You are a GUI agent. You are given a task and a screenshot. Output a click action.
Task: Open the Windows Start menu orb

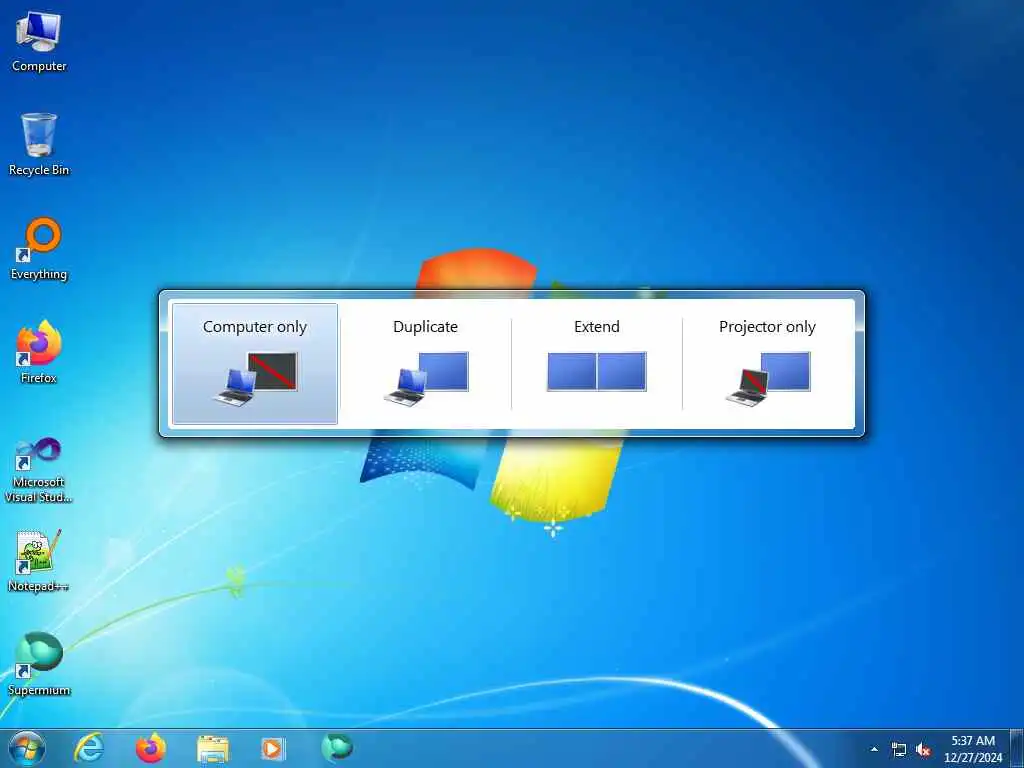tap(27, 748)
